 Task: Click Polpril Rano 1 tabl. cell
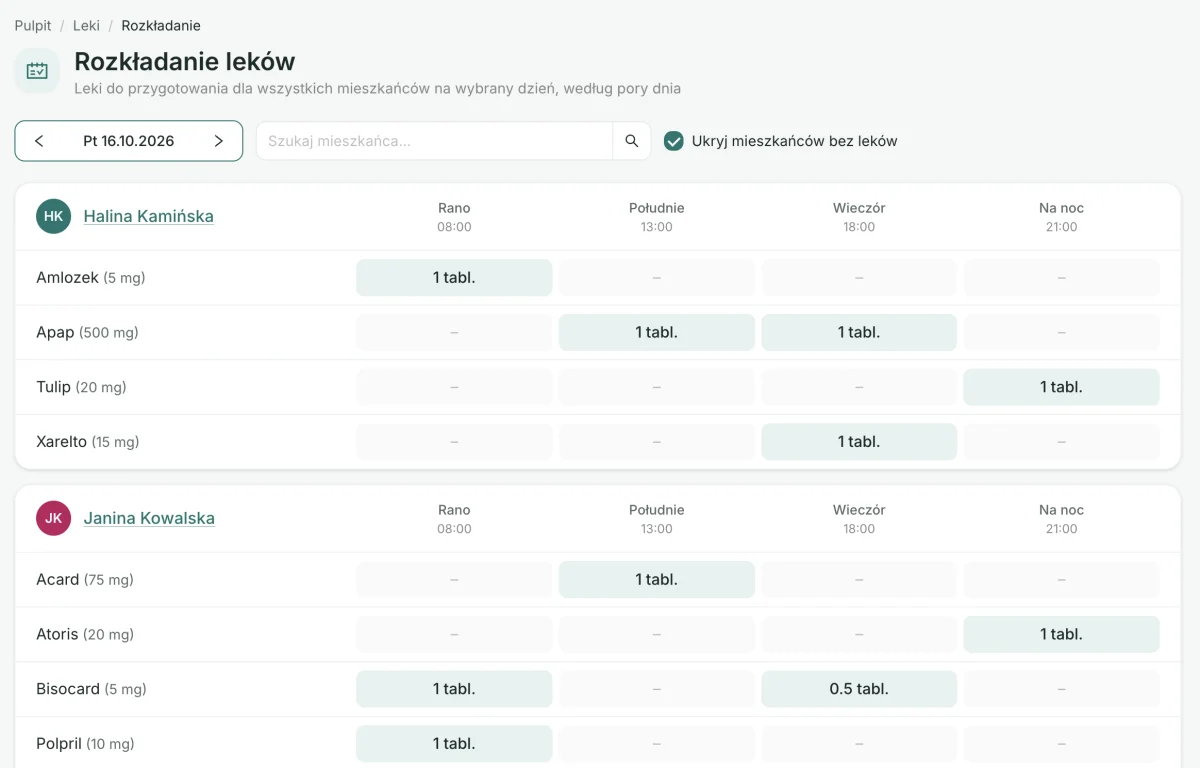(454, 744)
